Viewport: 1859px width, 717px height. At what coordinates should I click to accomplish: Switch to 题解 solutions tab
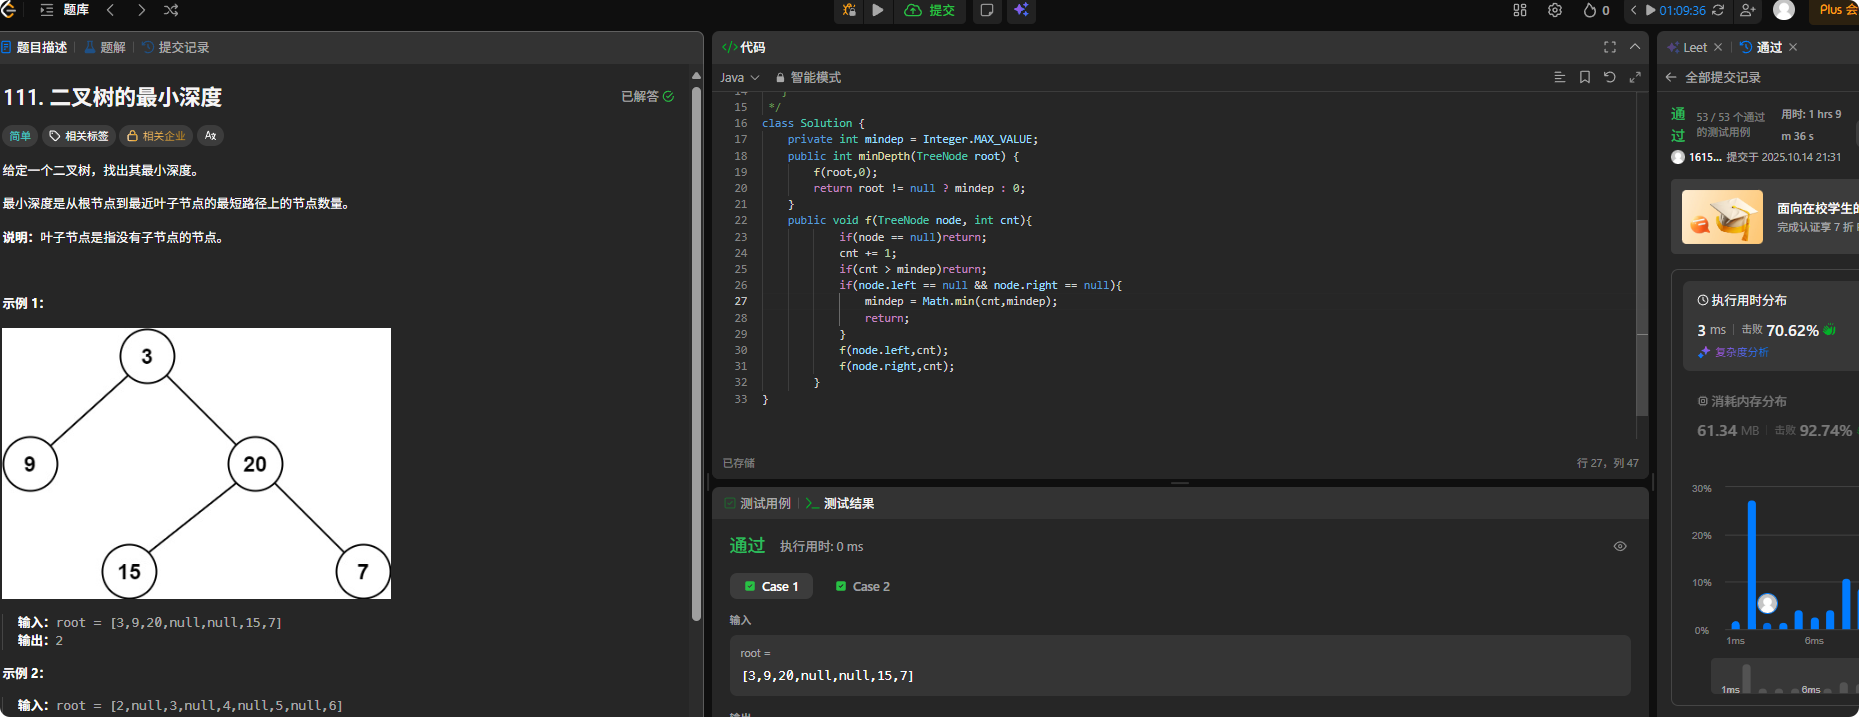coord(105,47)
